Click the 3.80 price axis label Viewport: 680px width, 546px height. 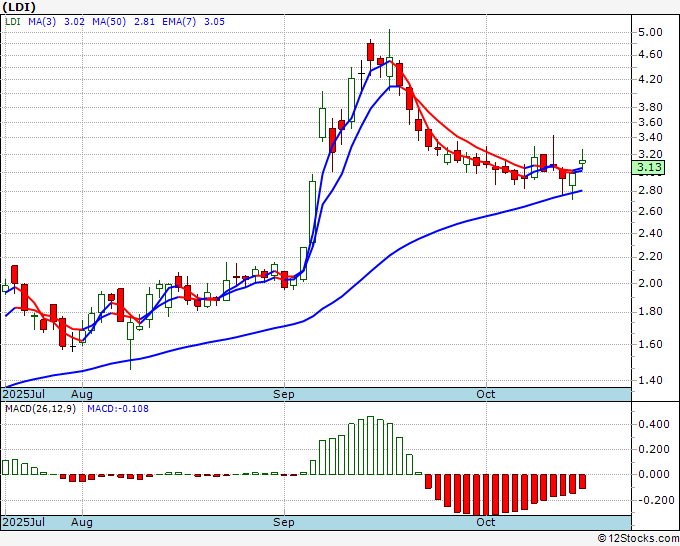[650, 107]
